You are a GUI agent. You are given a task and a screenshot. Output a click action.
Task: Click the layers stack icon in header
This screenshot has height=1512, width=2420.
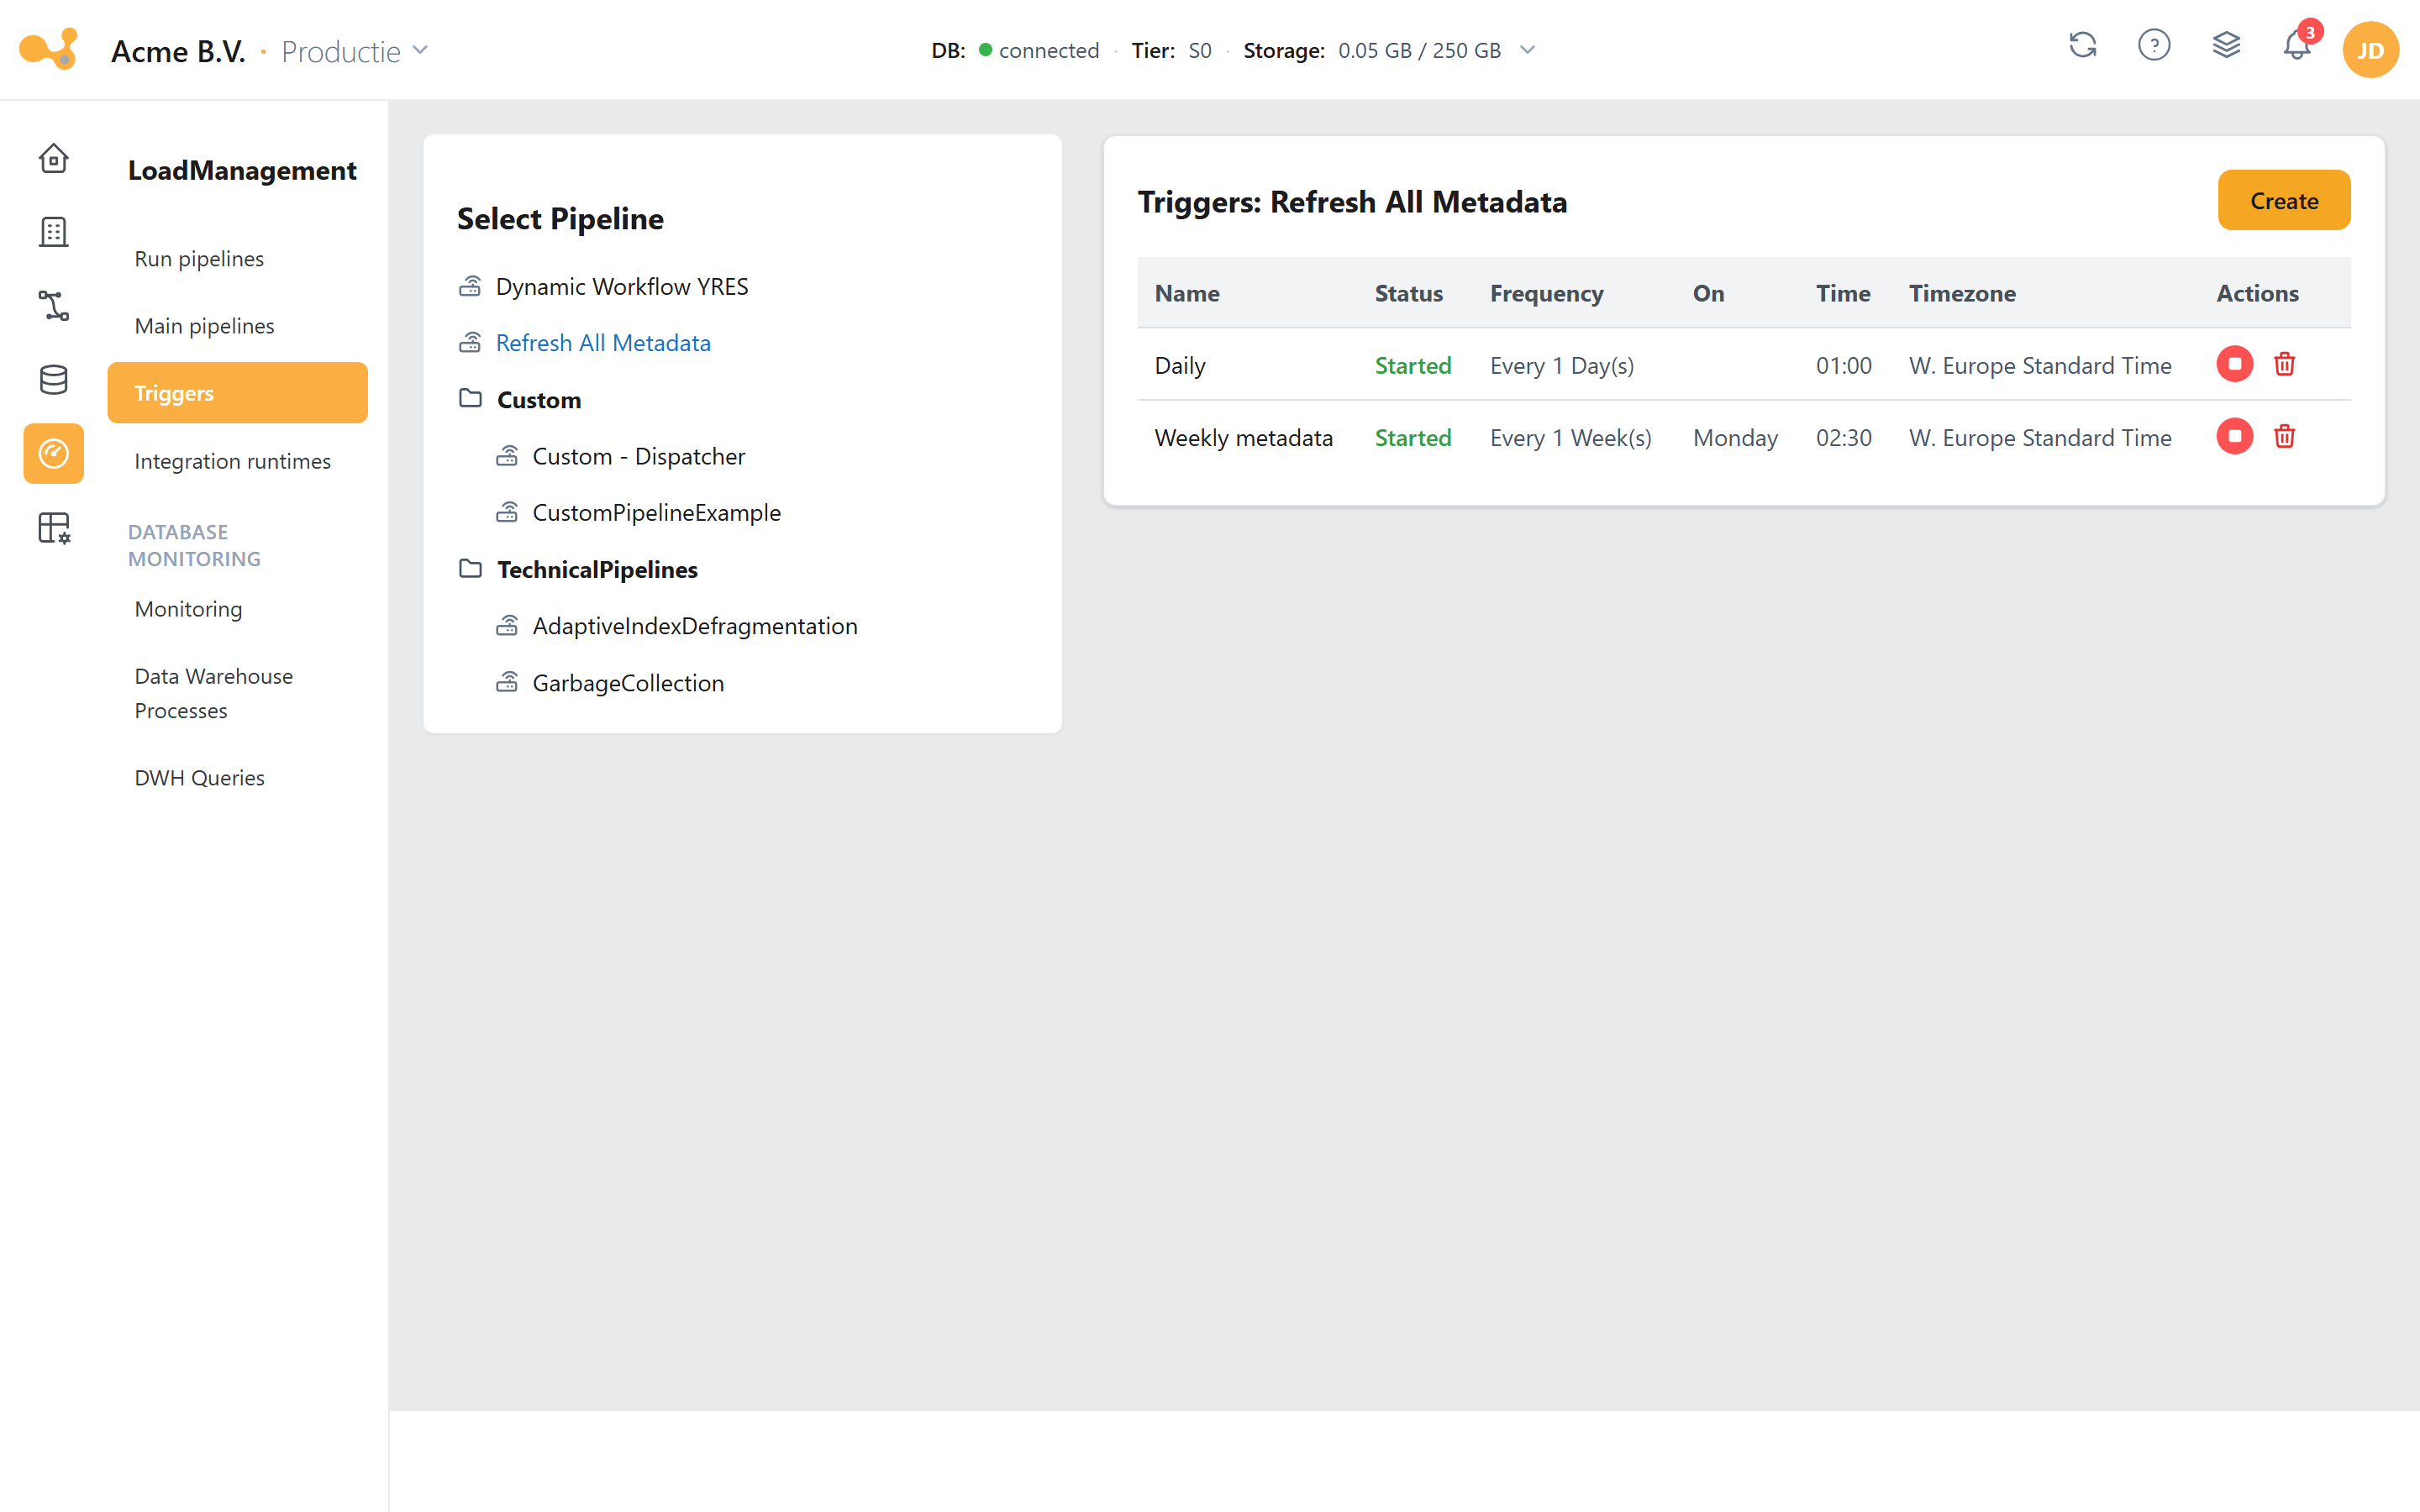(x=2226, y=46)
